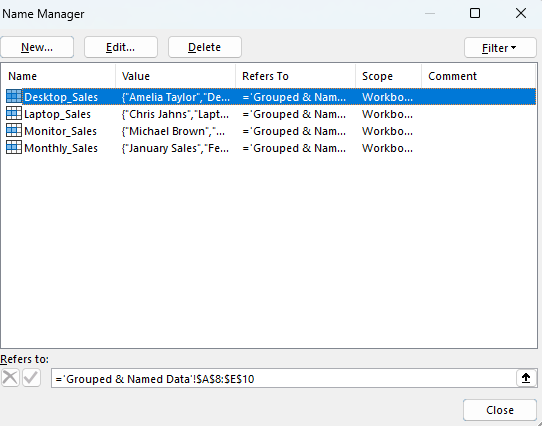This screenshot has height=426, width=542.
Task: Delete the selected name
Action: (205, 47)
